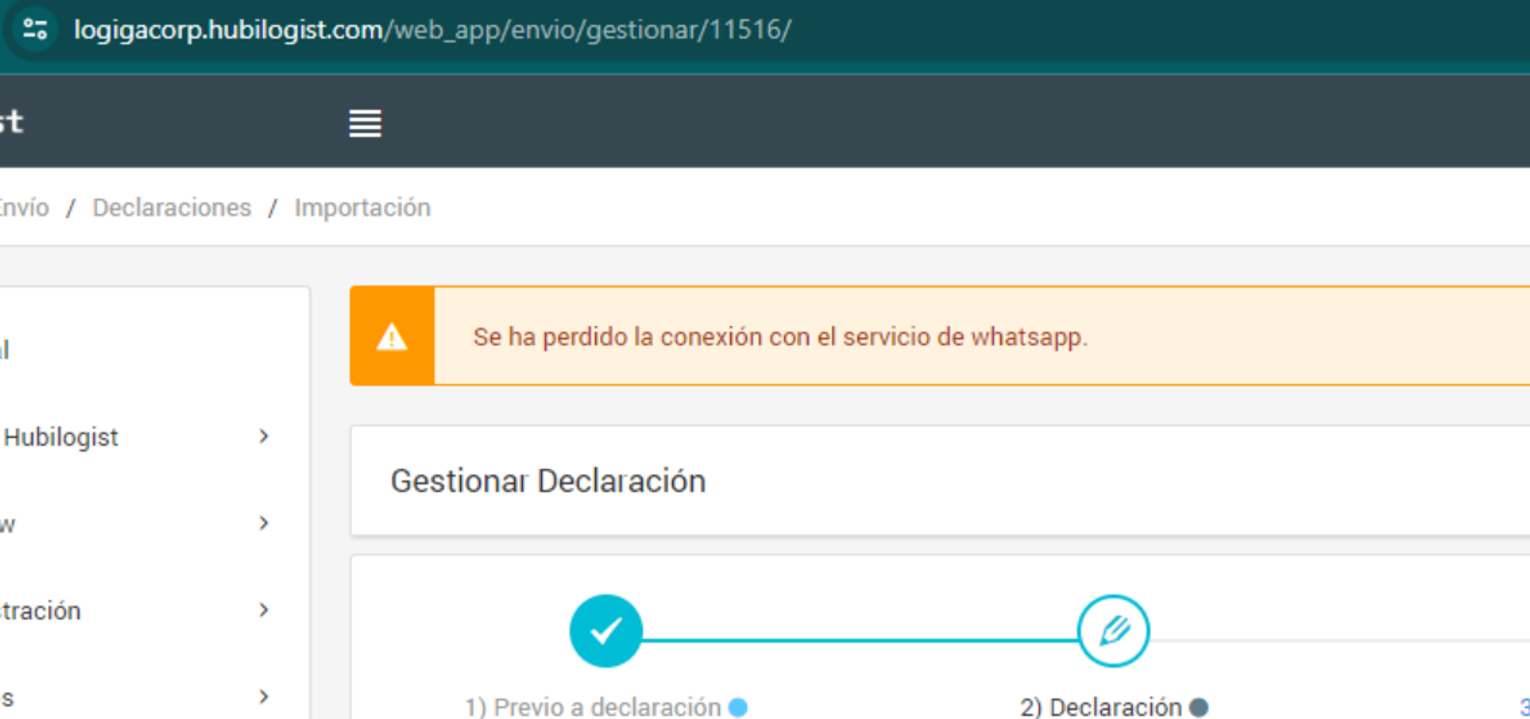
Task: Click the WhatsApp connection lost alert message
Action: click(x=780, y=337)
